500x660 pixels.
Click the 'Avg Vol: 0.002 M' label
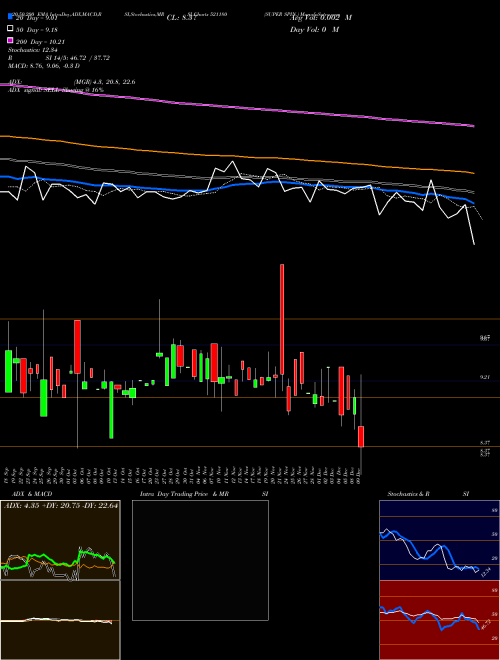tap(321, 18)
